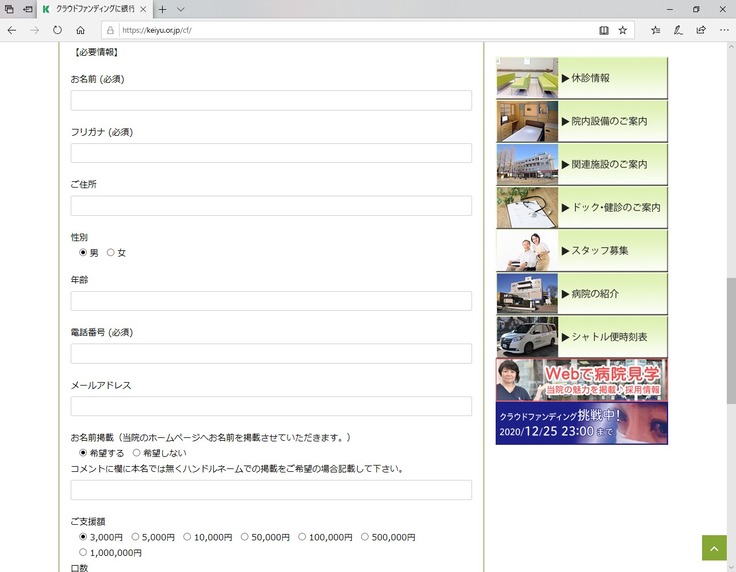Select 希望しない for name publication
This screenshot has height=572, width=736.
137,453
